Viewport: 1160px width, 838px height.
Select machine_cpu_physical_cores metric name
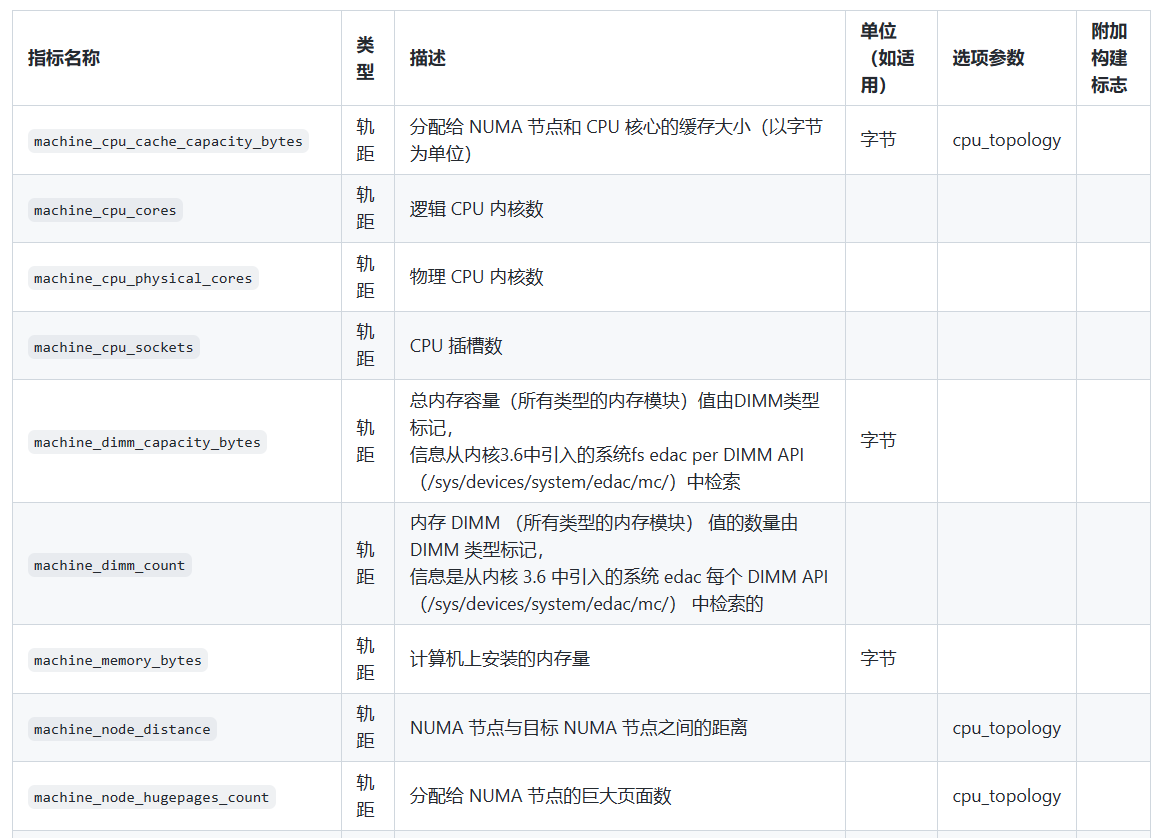coord(143,278)
